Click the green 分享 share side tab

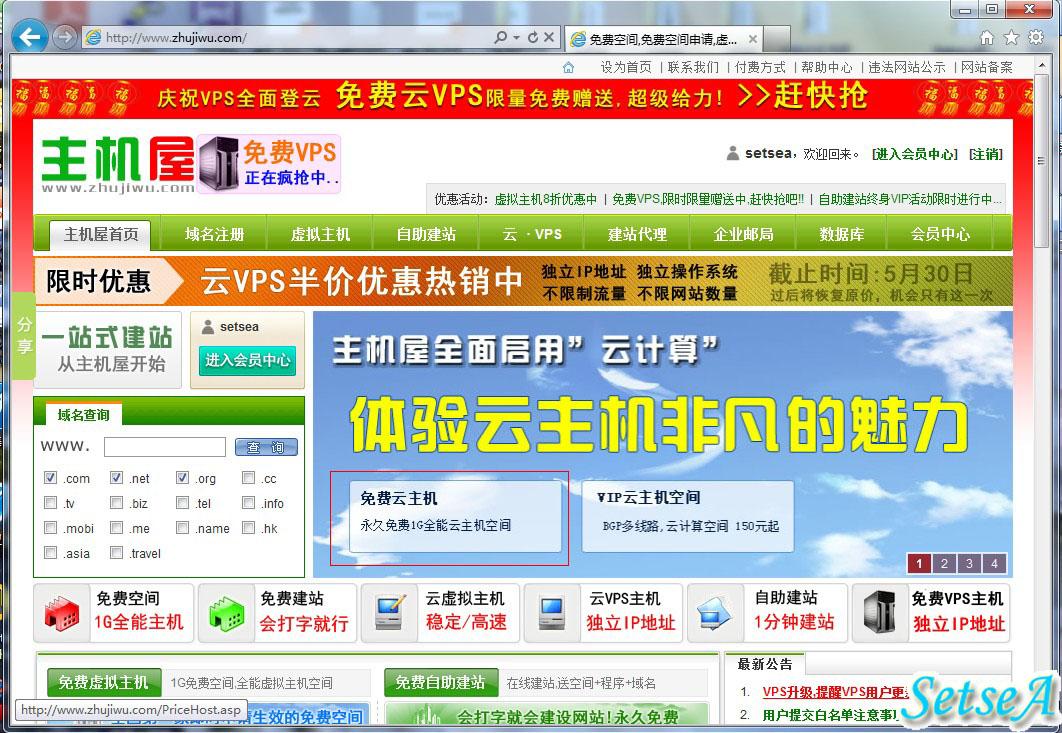tap(24, 335)
